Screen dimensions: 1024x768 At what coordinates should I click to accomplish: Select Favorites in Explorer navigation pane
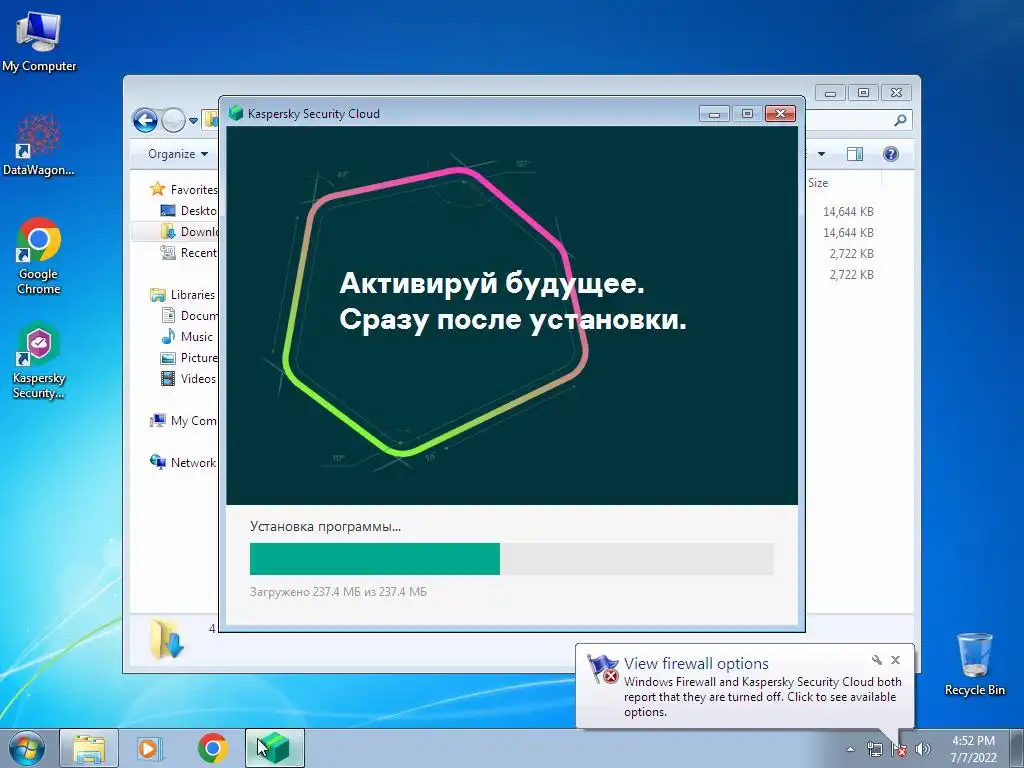point(184,189)
